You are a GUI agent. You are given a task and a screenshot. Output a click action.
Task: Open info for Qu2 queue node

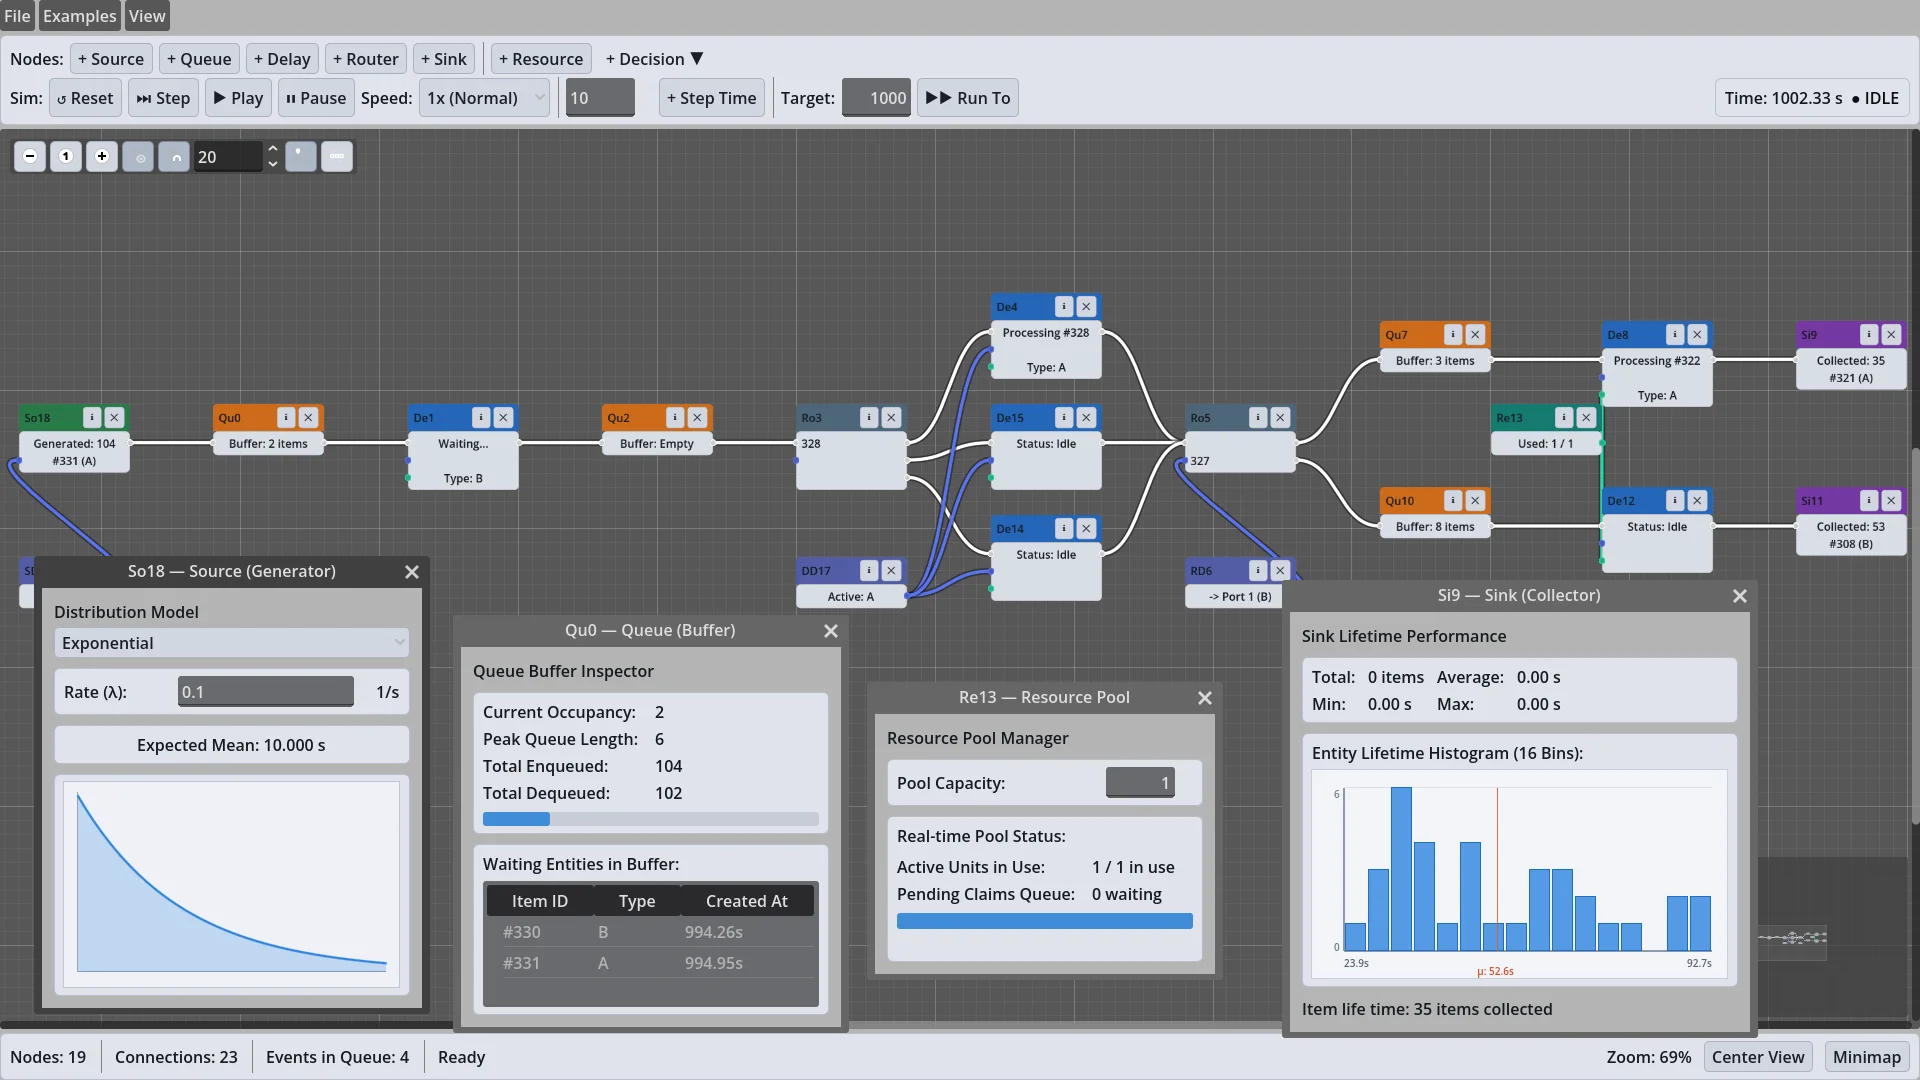(x=675, y=417)
